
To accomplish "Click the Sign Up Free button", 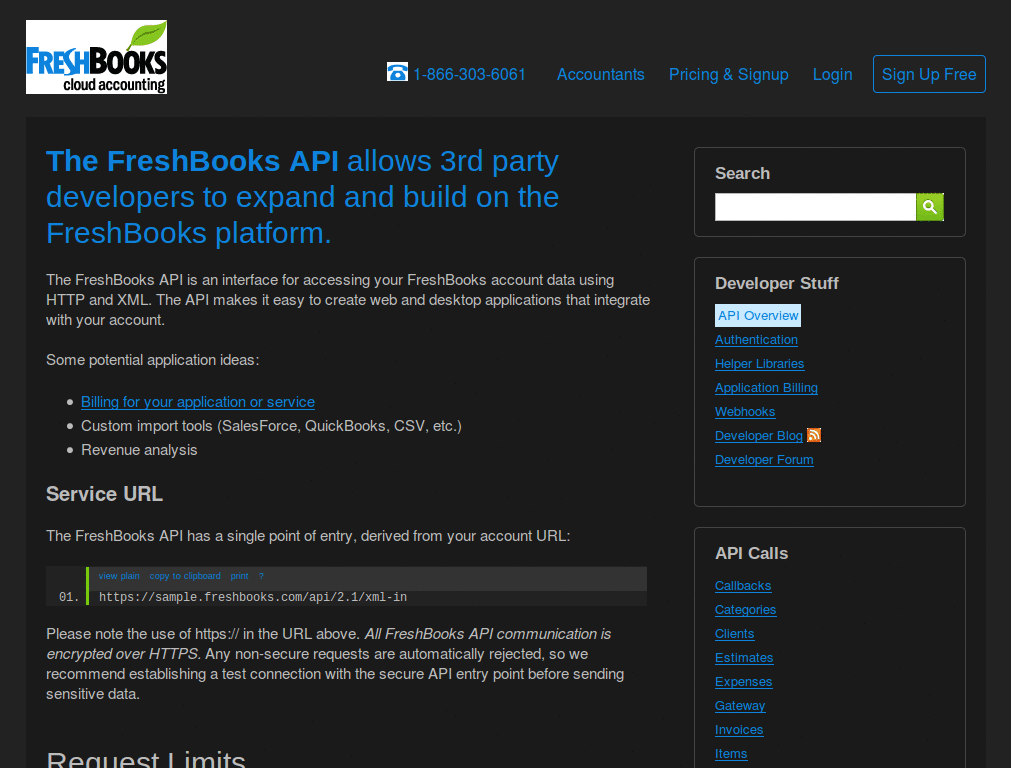I will tap(929, 74).
